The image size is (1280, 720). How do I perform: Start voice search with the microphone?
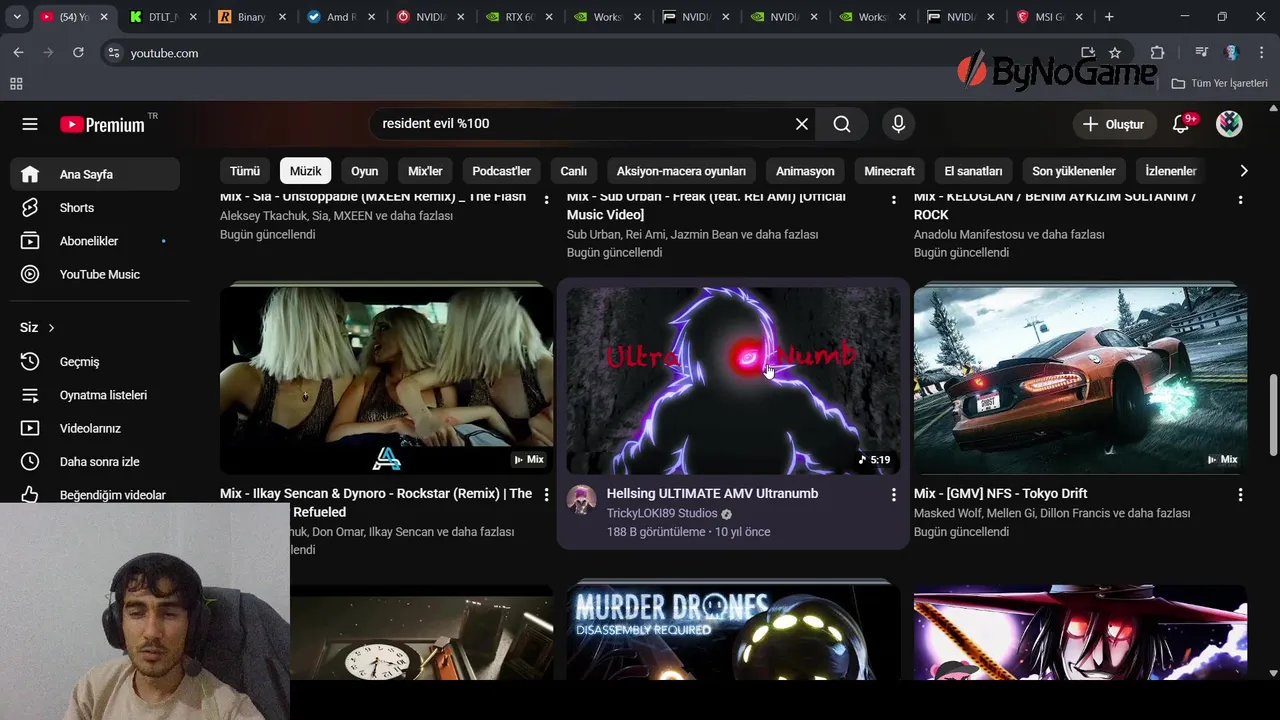(x=898, y=124)
